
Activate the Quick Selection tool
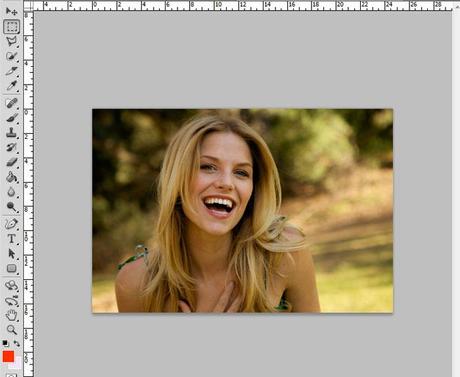point(11,56)
